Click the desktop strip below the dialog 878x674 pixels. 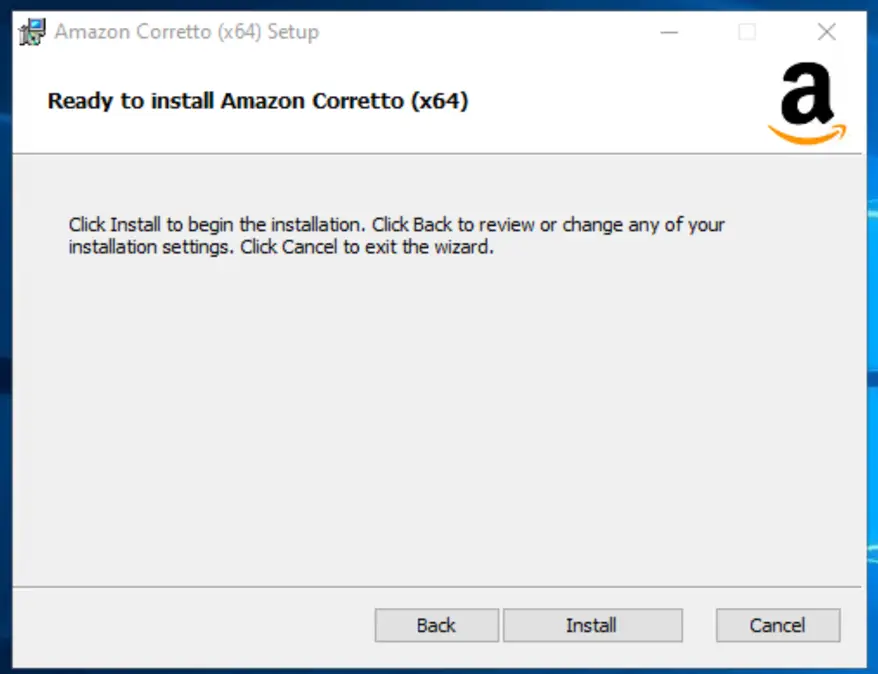[x=439, y=671]
